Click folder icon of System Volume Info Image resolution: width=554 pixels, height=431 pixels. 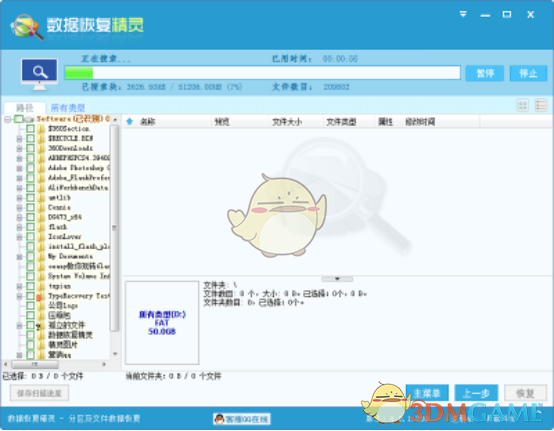point(41,276)
